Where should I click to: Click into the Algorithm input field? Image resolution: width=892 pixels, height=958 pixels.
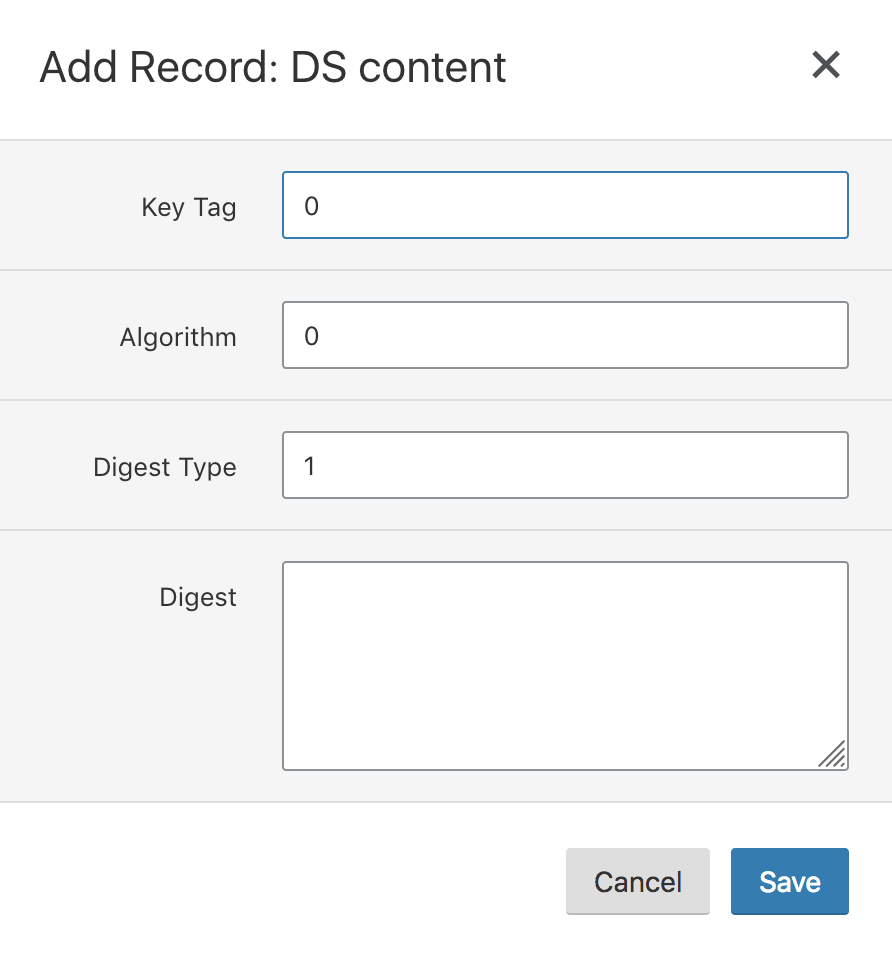tap(565, 335)
